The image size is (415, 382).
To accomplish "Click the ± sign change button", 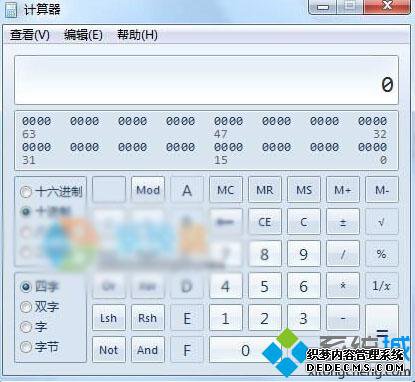I will [343, 222].
